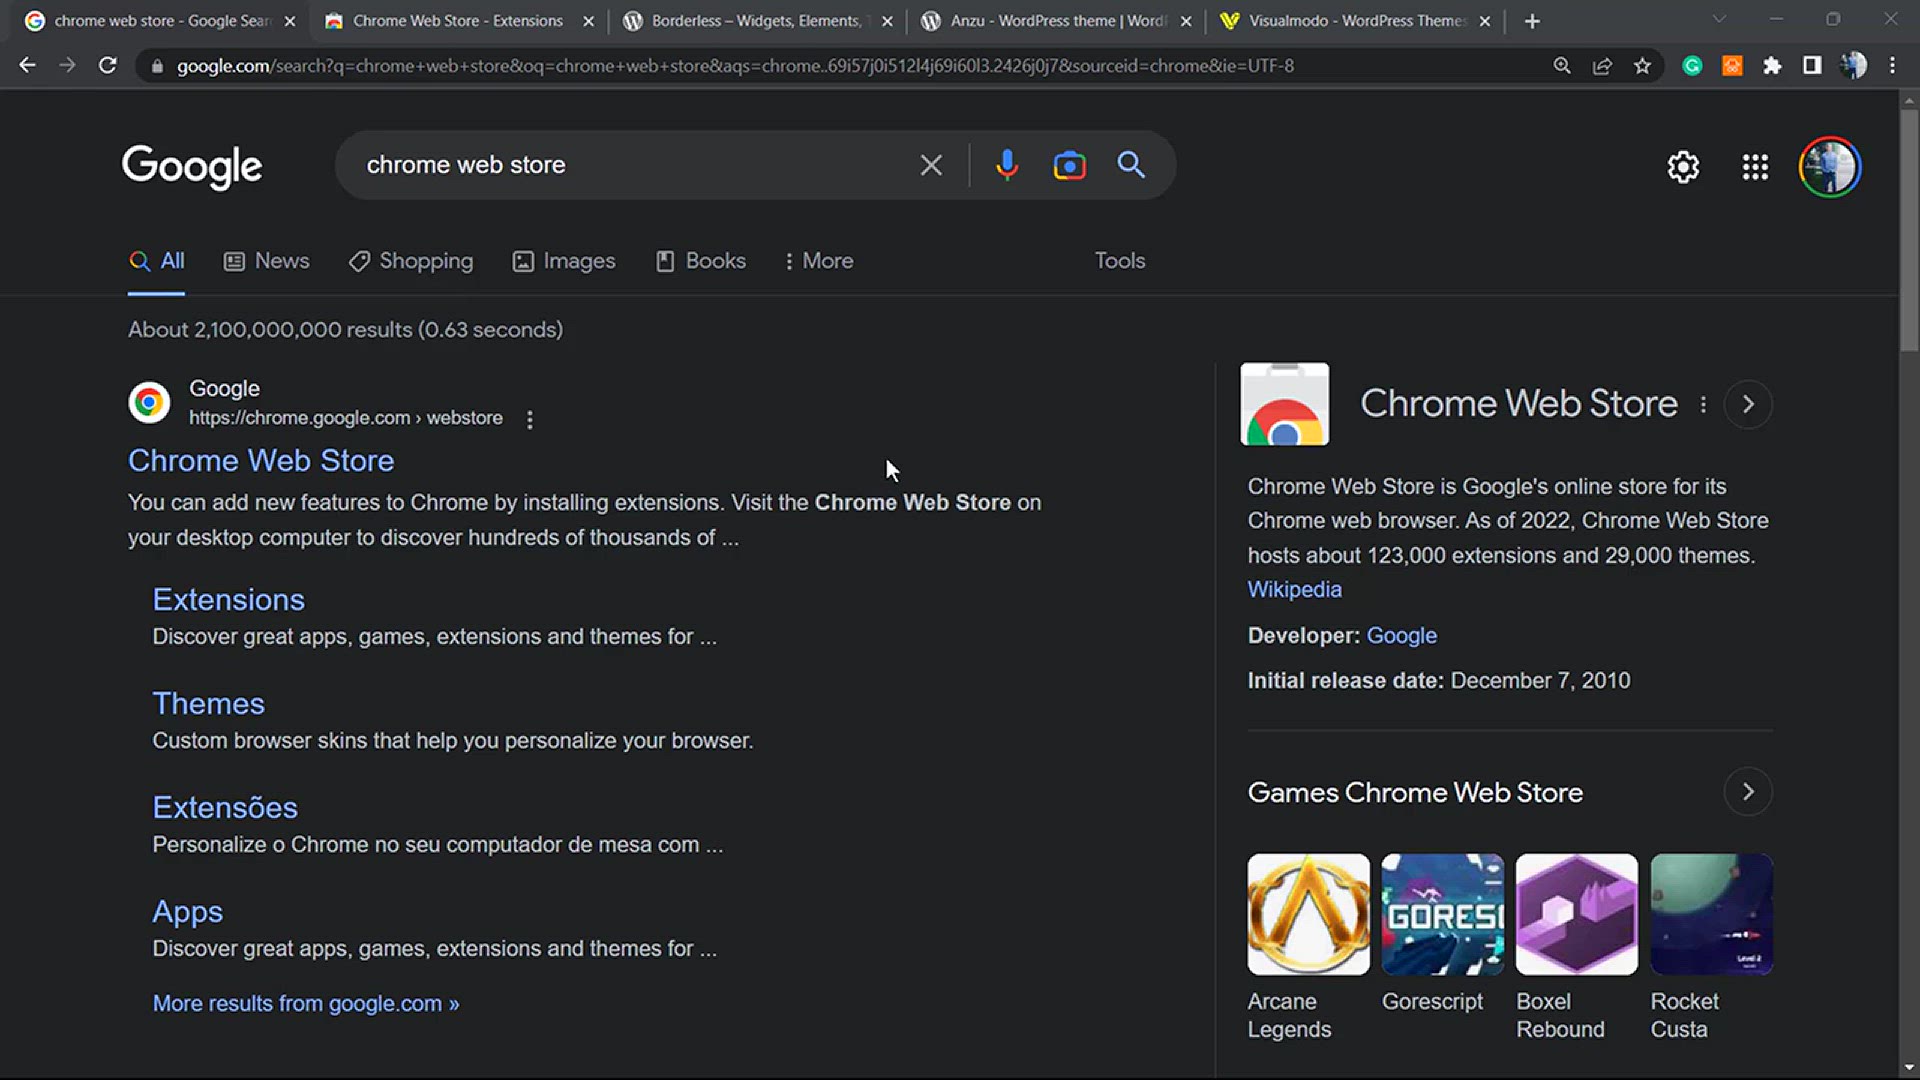The width and height of the screenshot is (1920, 1080).
Task: Open the Grammarly extension icon
Action: coord(1692,66)
